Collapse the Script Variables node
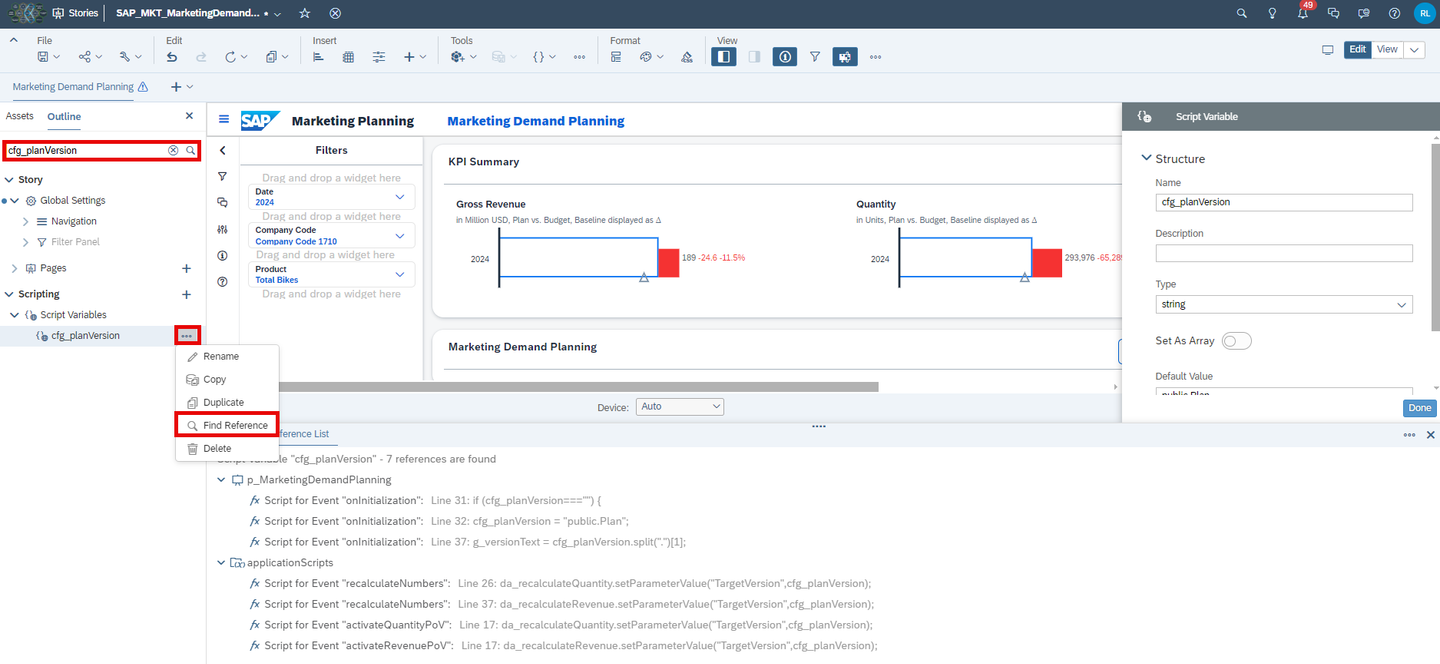The width and height of the screenshot is (1440, 664). (15, 315)
